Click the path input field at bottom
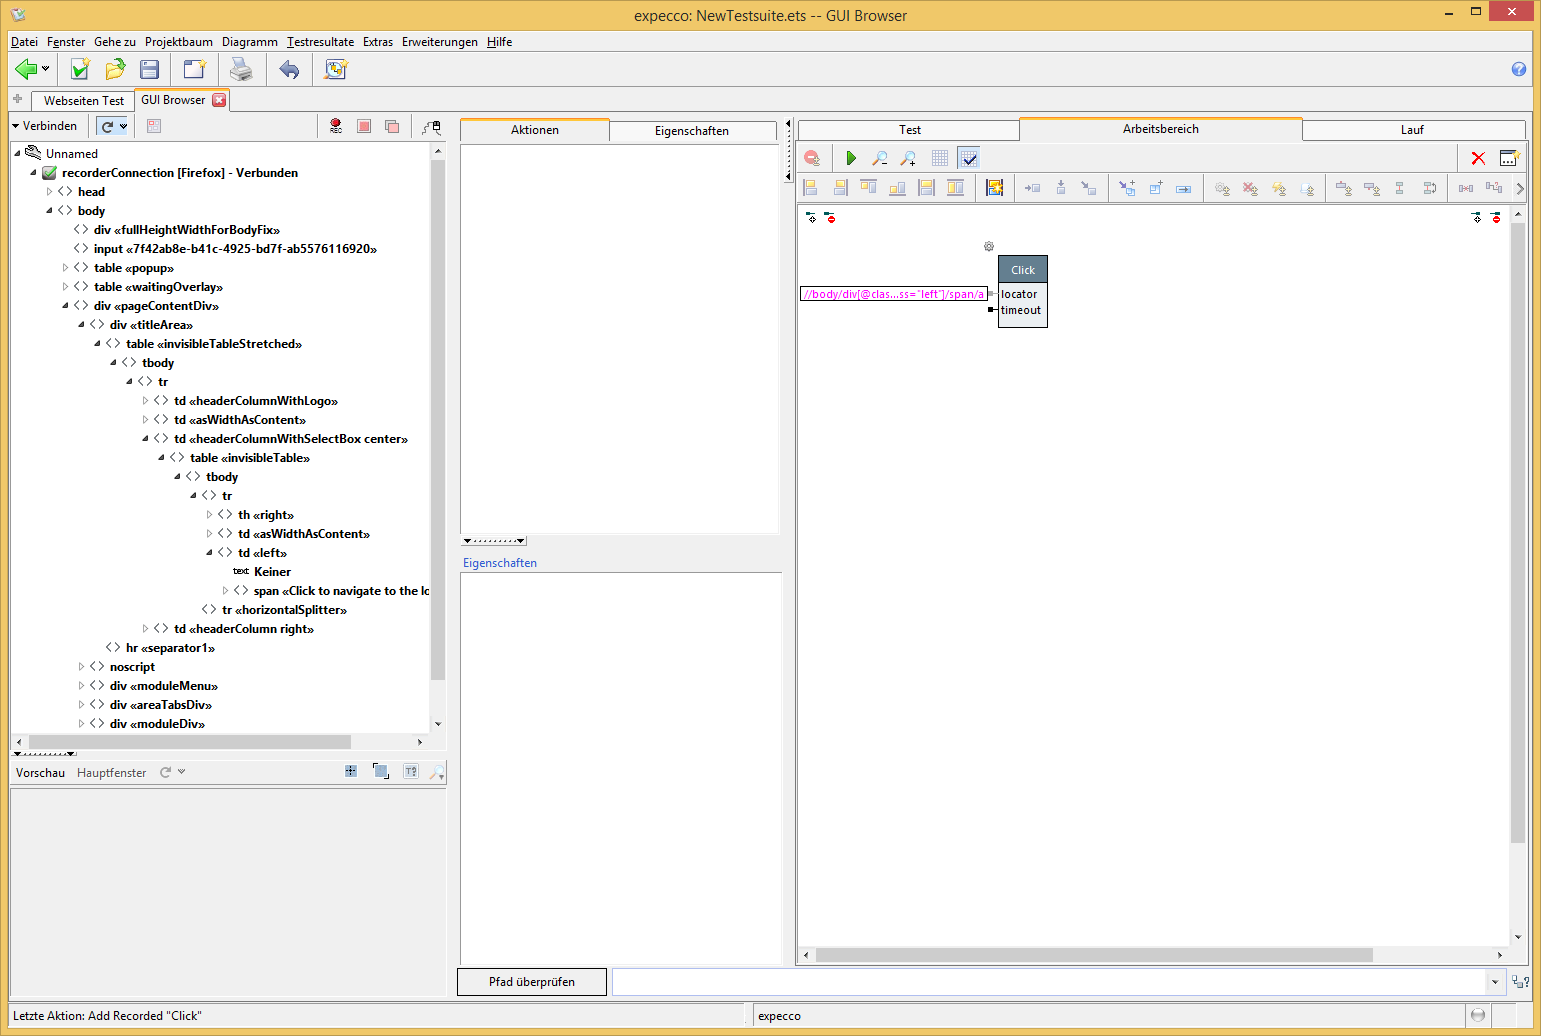 (1048, 982)
